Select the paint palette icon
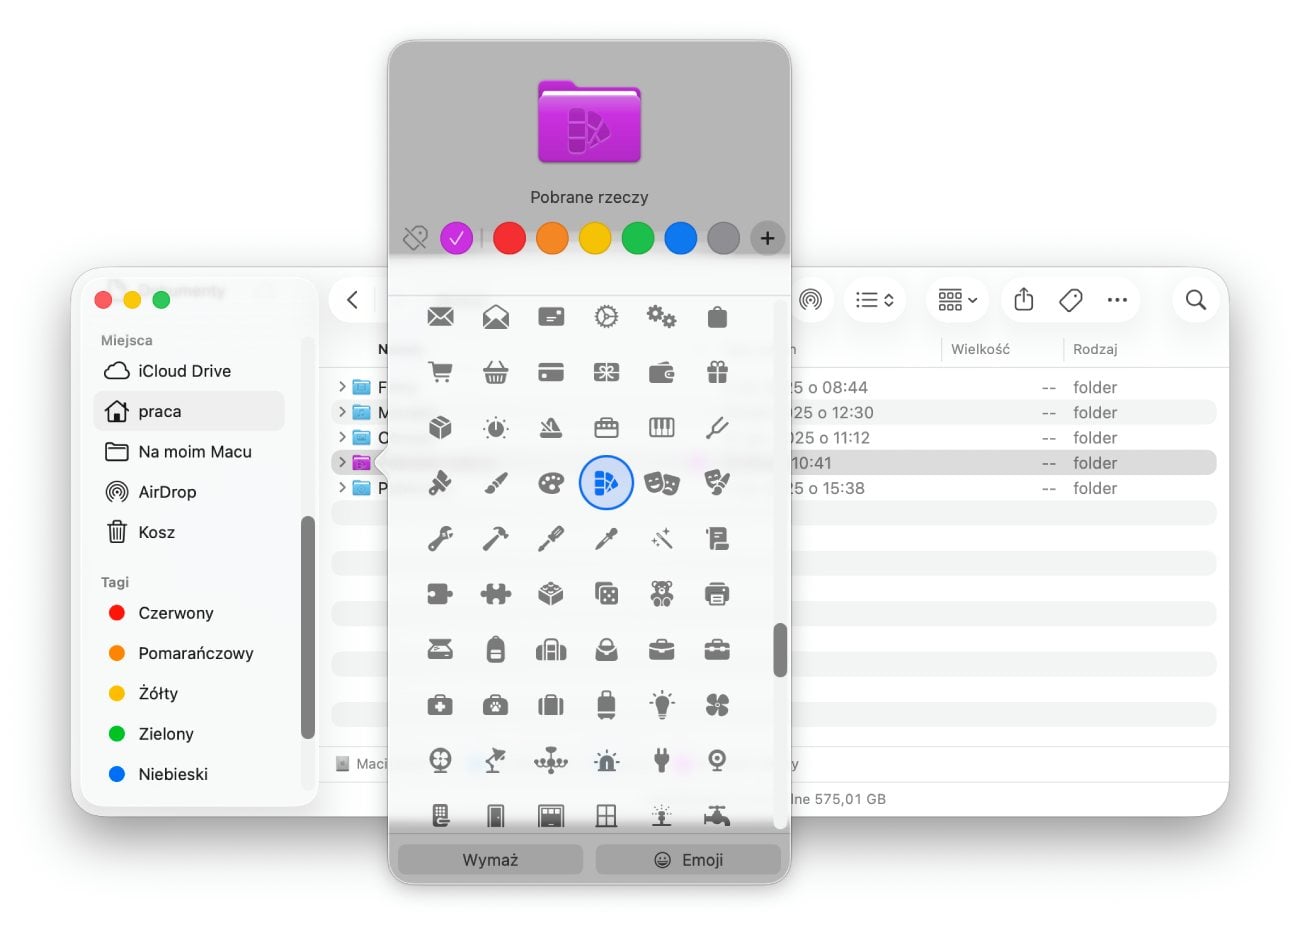This screenshot has width=1300, height=935. click(551, 483)
